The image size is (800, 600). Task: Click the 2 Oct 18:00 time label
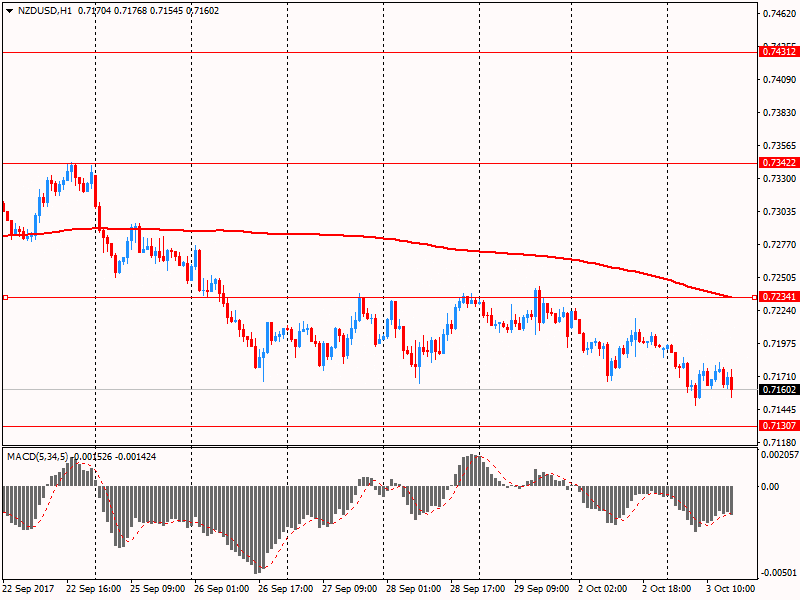pyautogui.click(x=666, y=588)
